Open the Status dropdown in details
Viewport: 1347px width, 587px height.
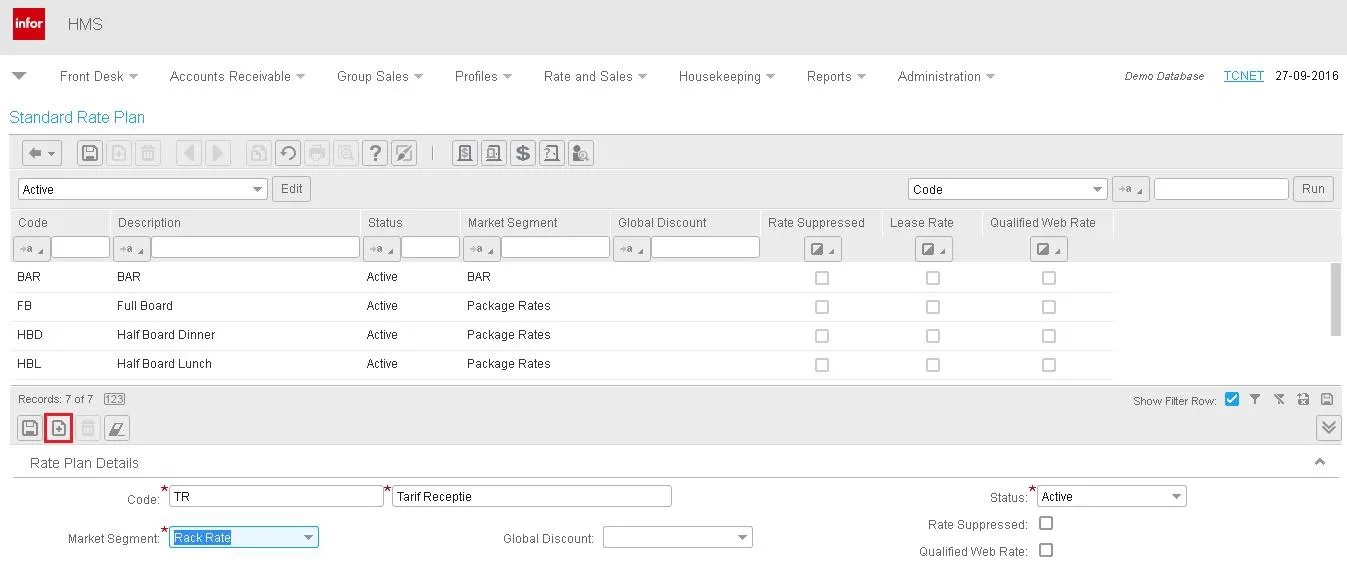tap(1176, 497)
